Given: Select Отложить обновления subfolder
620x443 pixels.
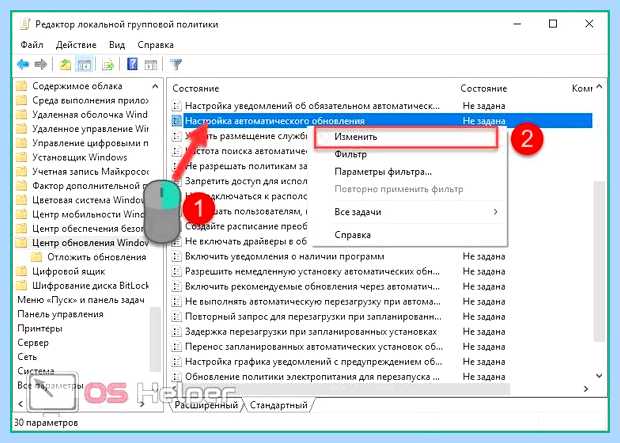Looking at the screenshot, I should pos(96,257).
